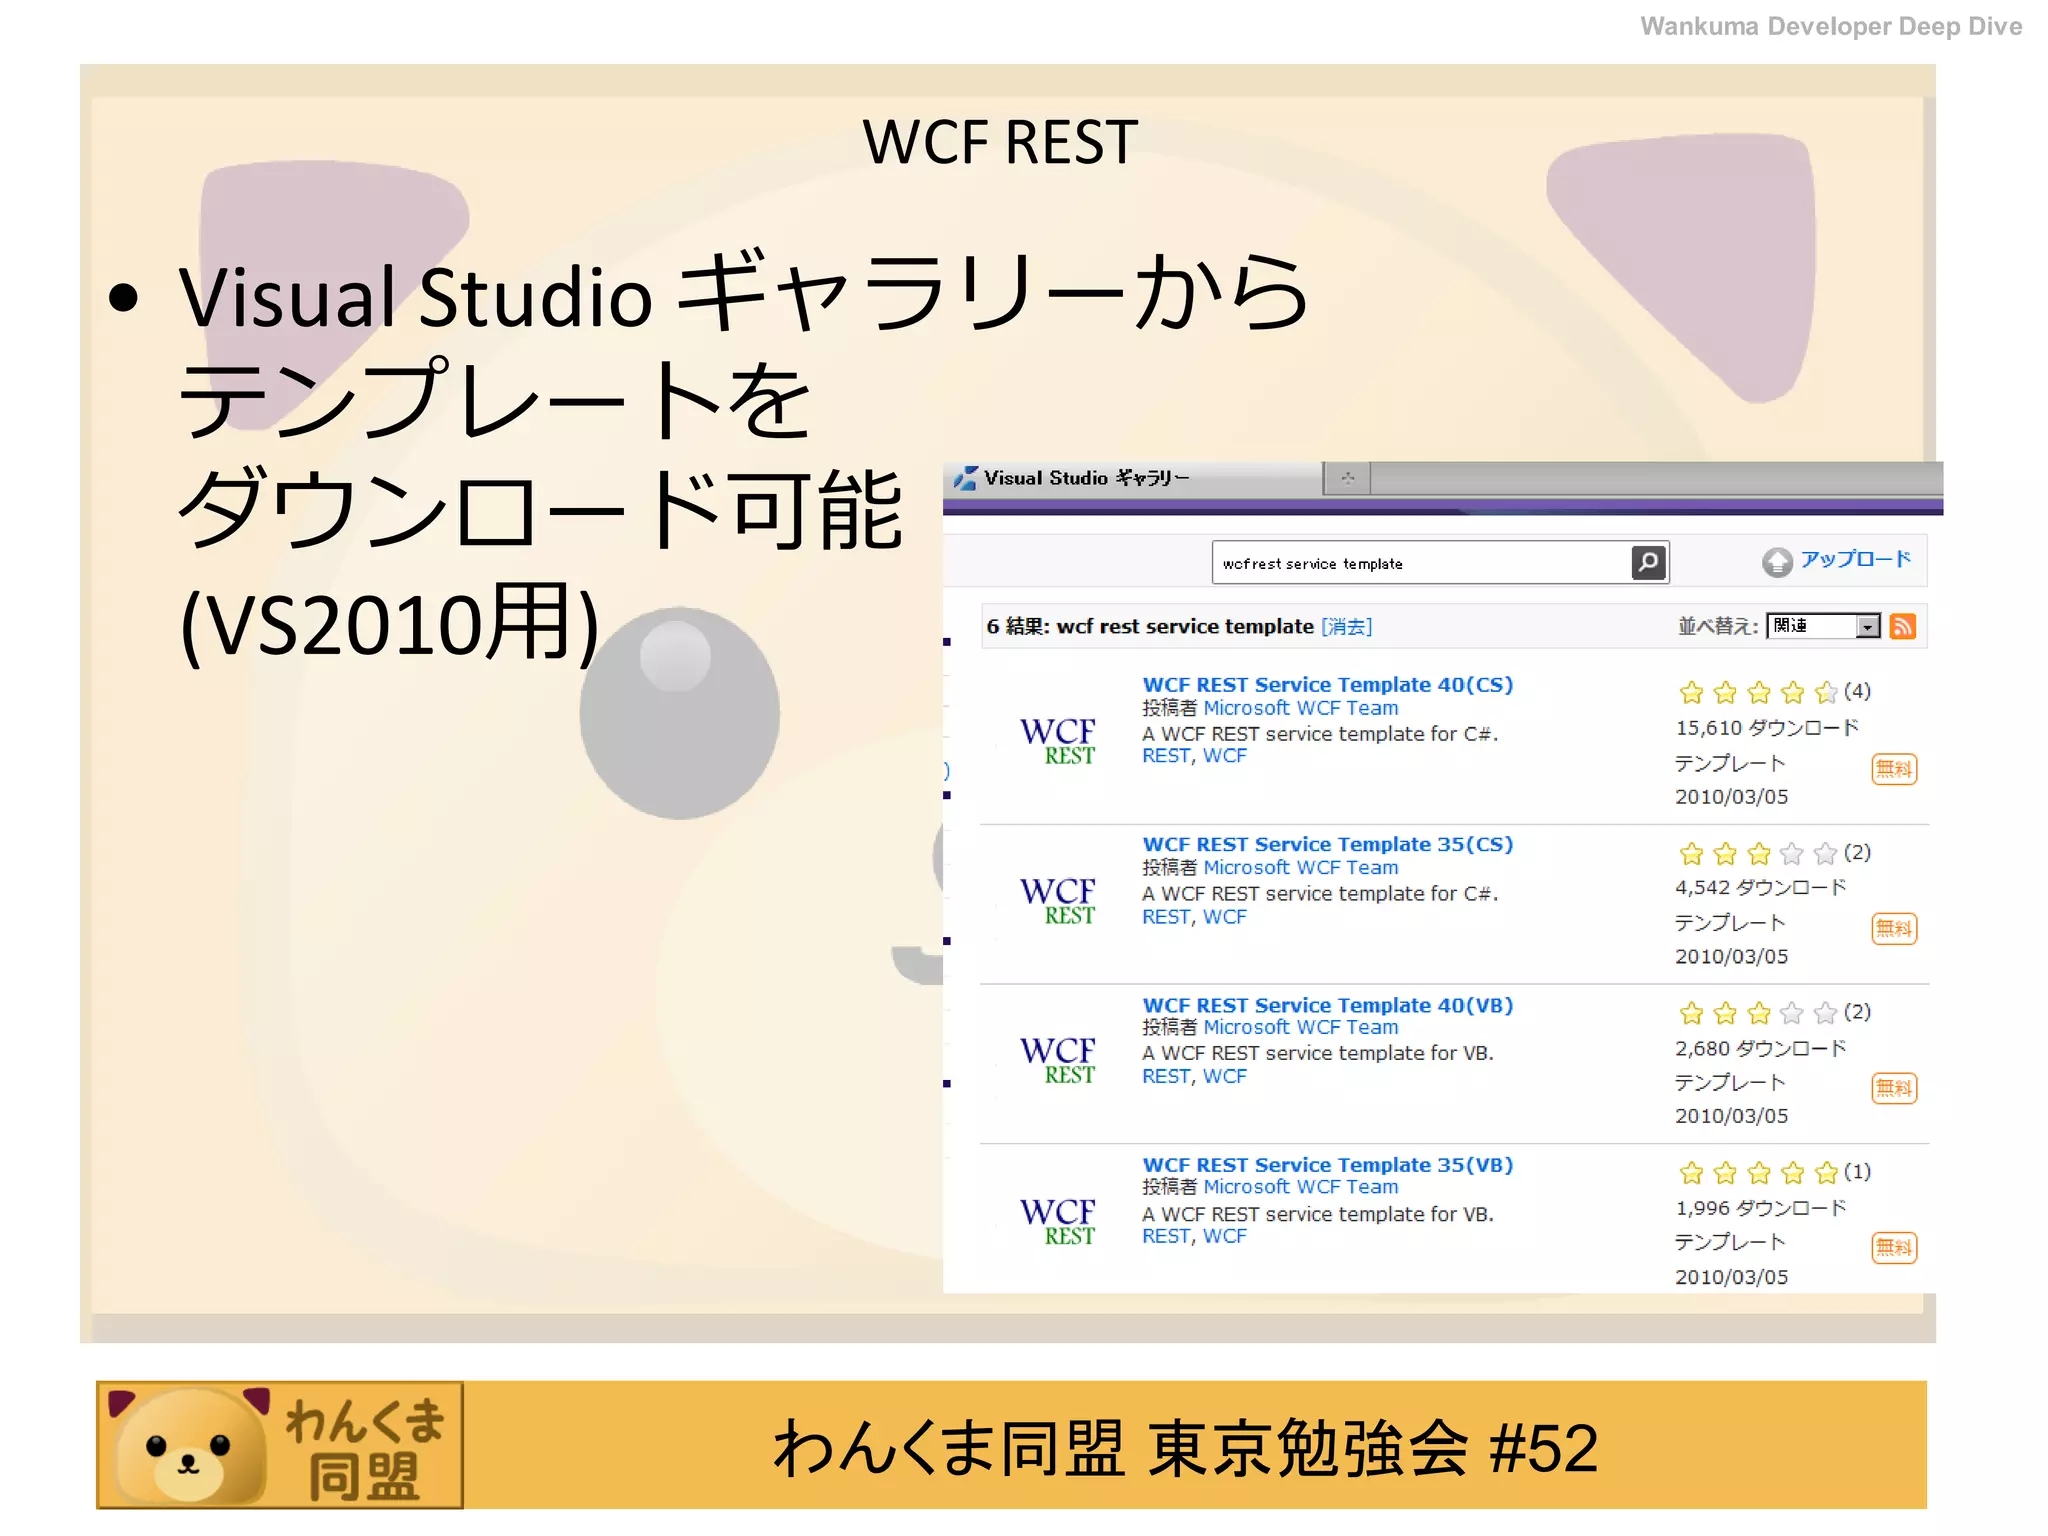Open WCF REST Service Template 40(VB)

click(x=1327, y=1005)
